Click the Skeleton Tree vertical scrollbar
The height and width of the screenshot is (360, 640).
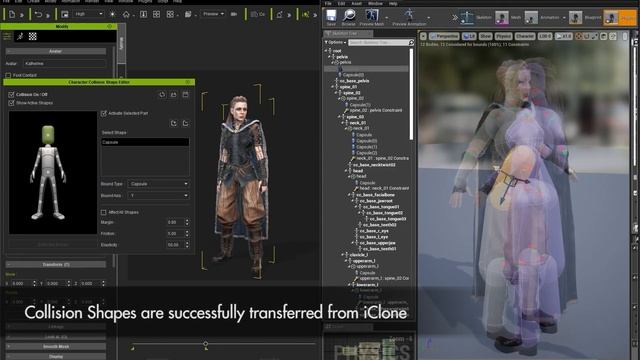411,94
